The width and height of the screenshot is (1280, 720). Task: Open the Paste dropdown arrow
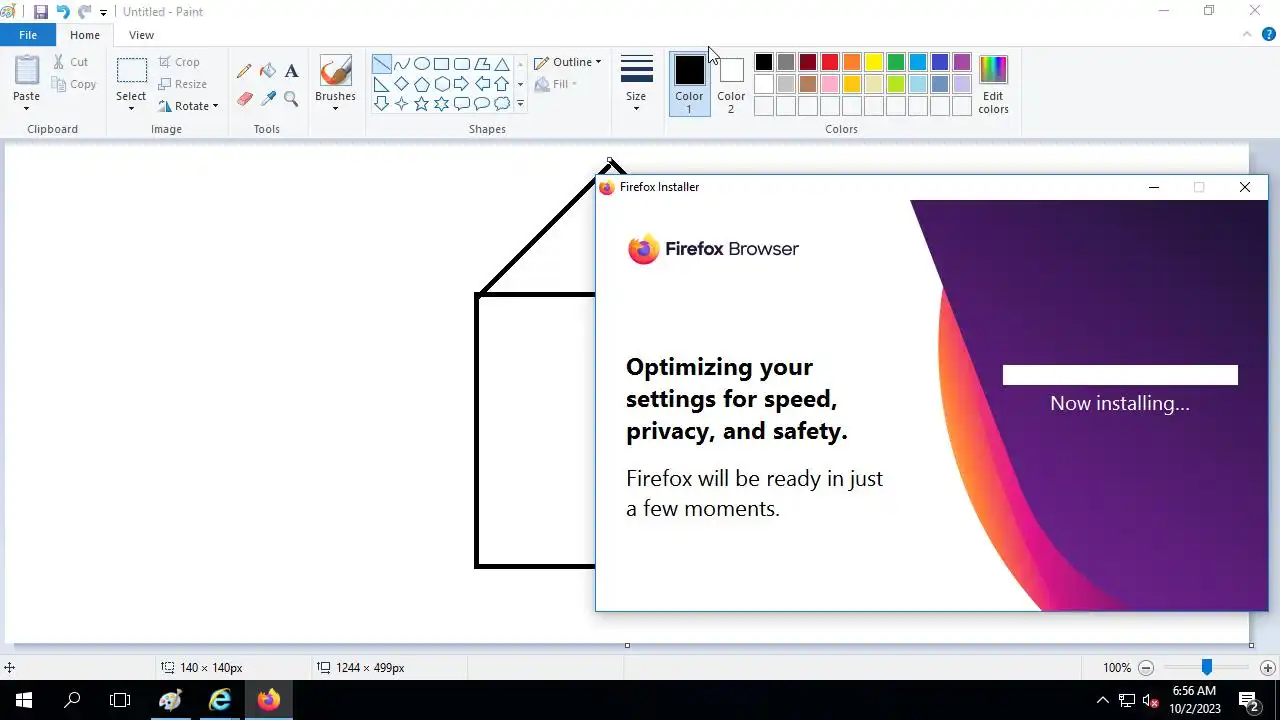point(27,108)
